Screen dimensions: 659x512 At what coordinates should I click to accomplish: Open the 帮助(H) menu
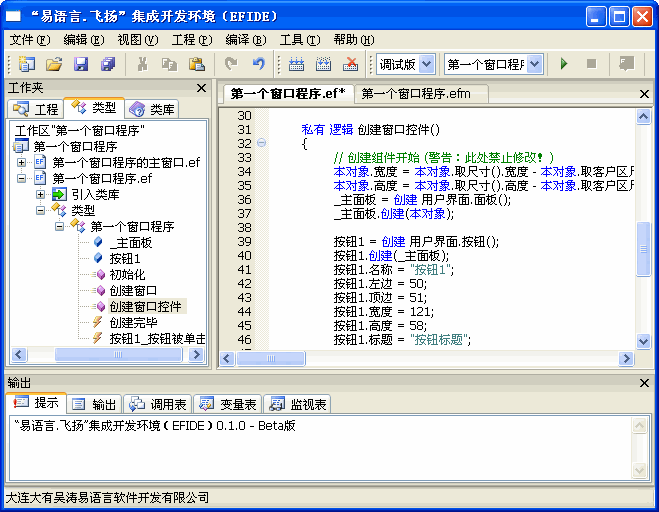click(x=354, y=40)
